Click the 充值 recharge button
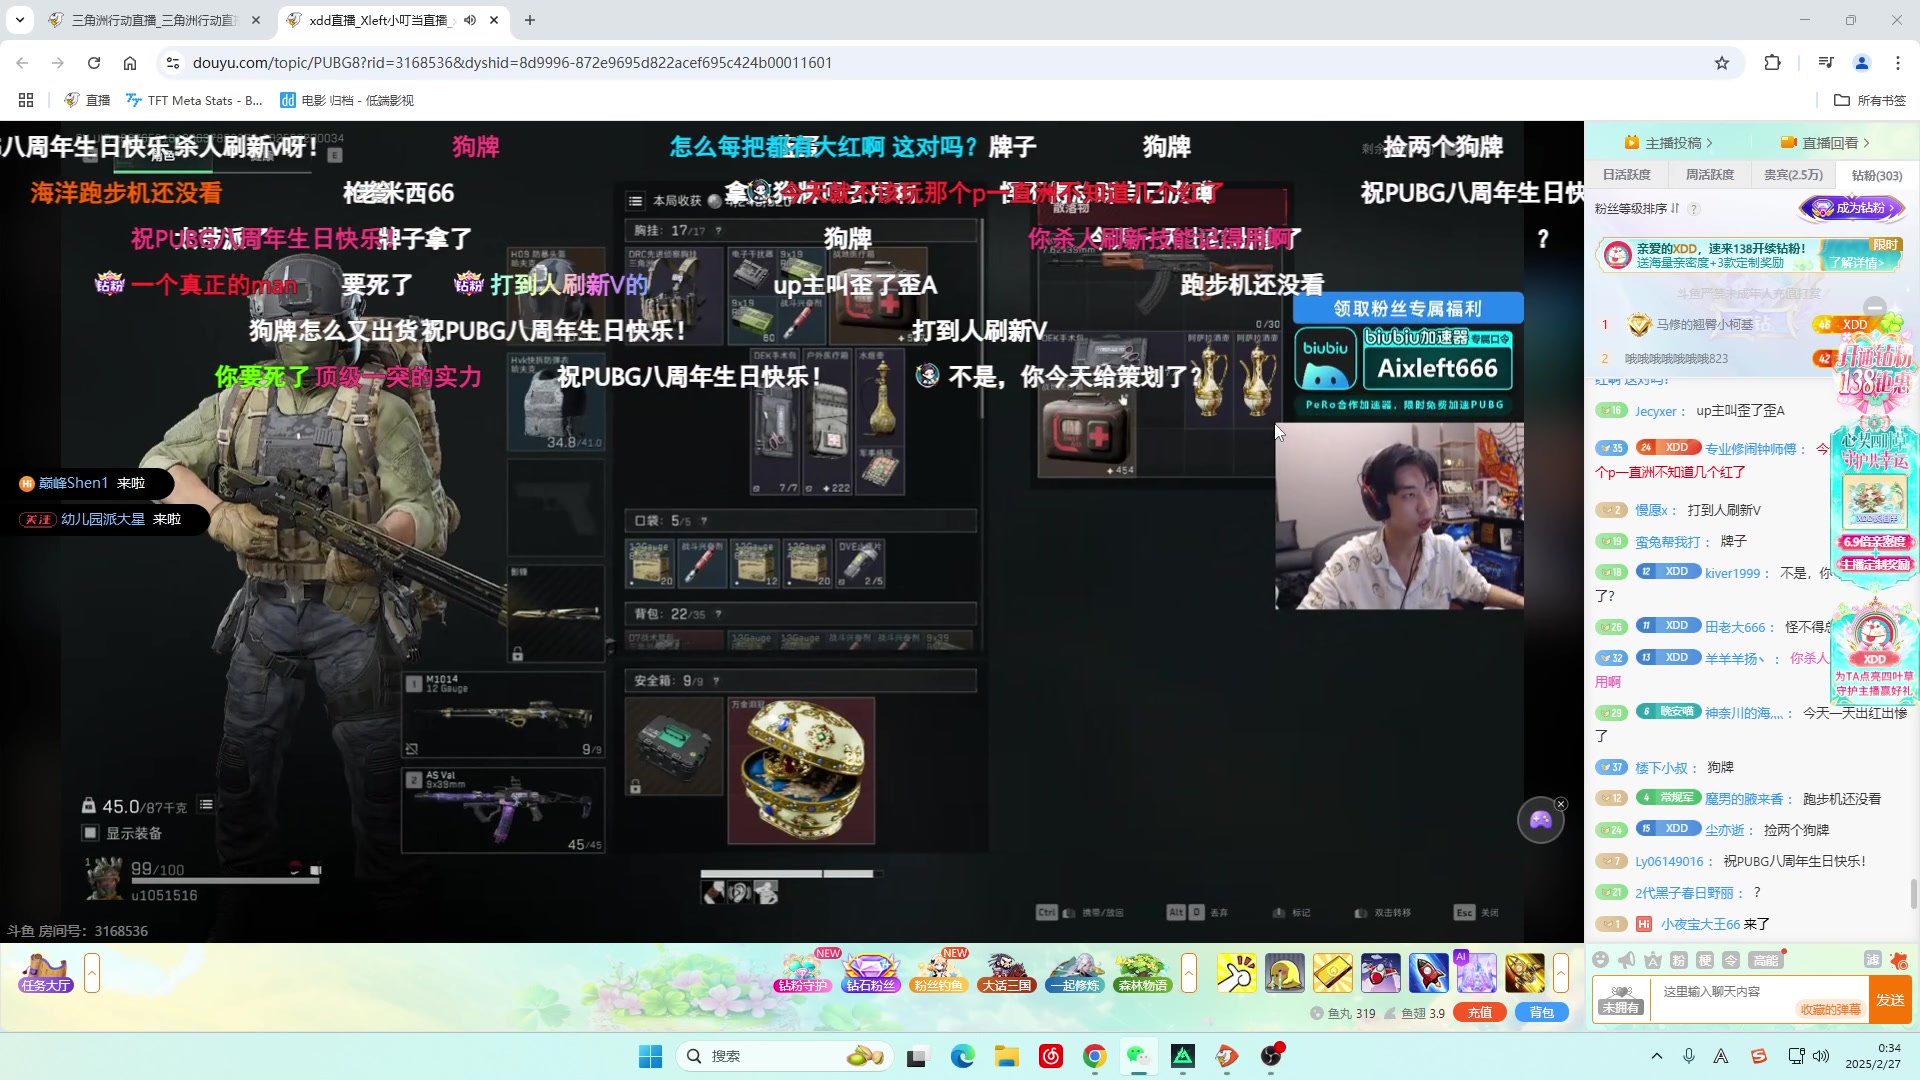The image size is (1920, 1080). coord(1480,1013)
